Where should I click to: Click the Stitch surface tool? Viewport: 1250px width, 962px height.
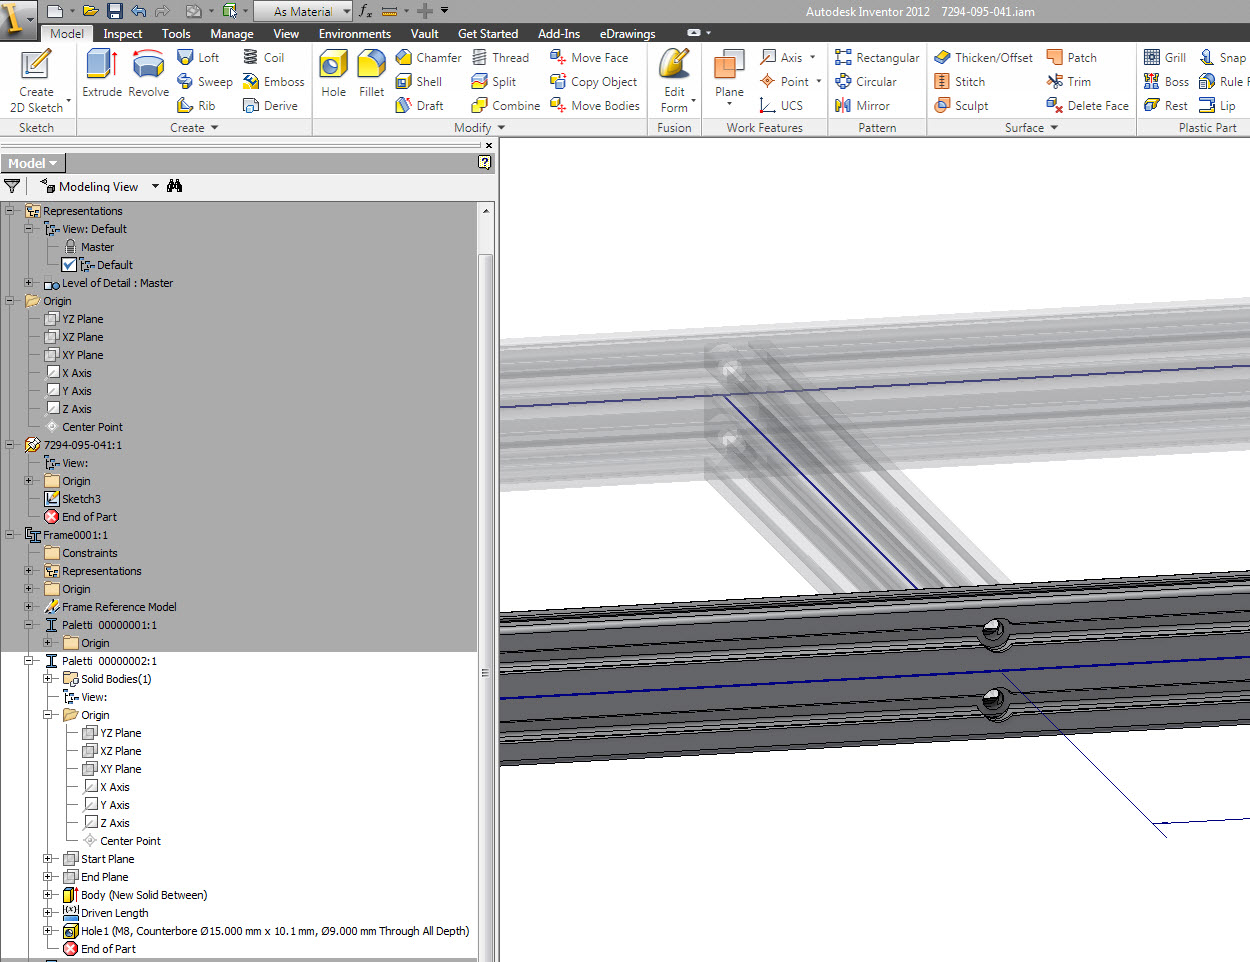959,81
